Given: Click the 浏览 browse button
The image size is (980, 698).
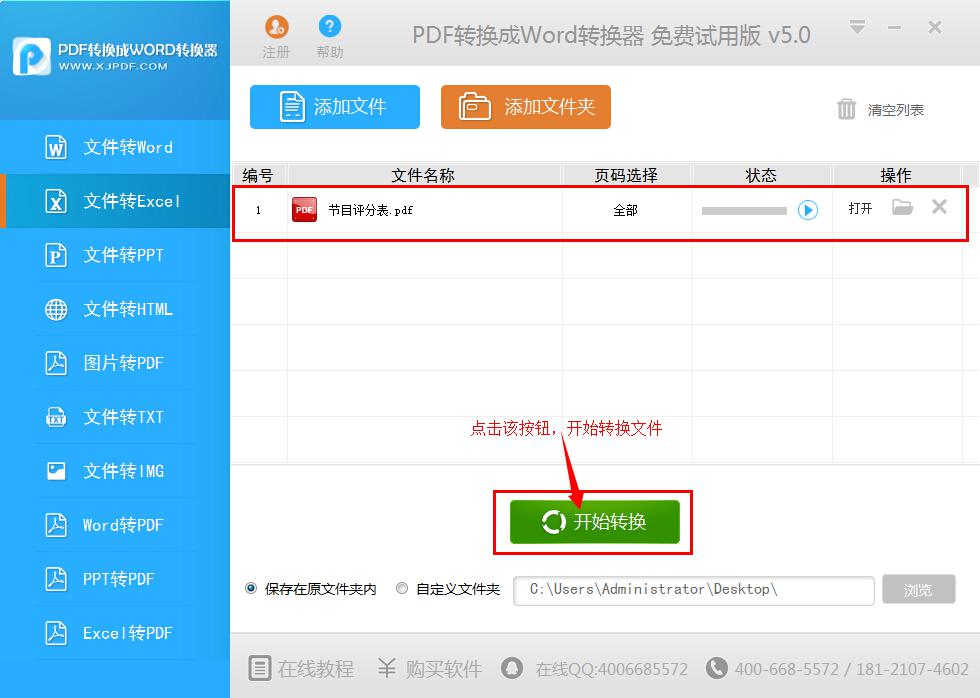Looking at the screenshot, I should [x=919, y=589].
